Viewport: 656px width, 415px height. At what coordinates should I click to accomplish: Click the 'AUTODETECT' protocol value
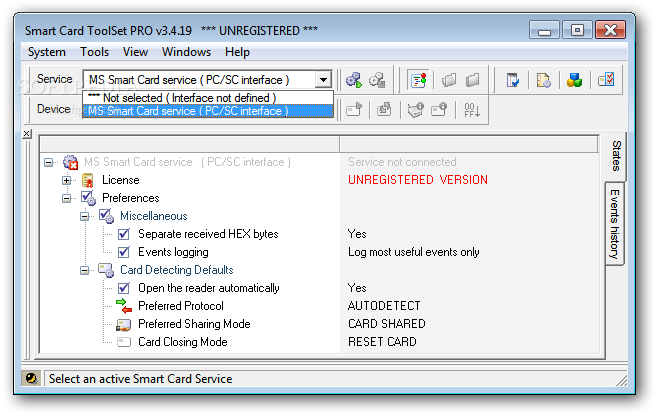[x=384, y=306]
